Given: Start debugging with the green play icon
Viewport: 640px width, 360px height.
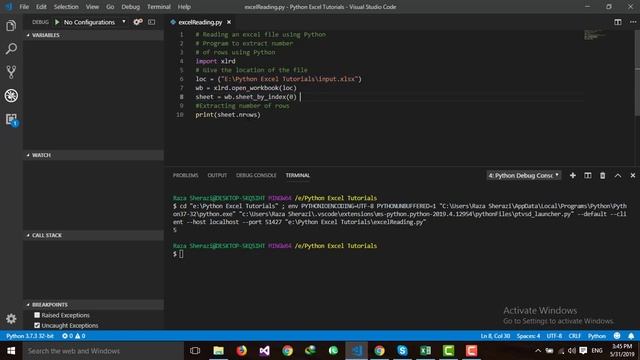Looking at the screenshot, I should pos(57,22).
